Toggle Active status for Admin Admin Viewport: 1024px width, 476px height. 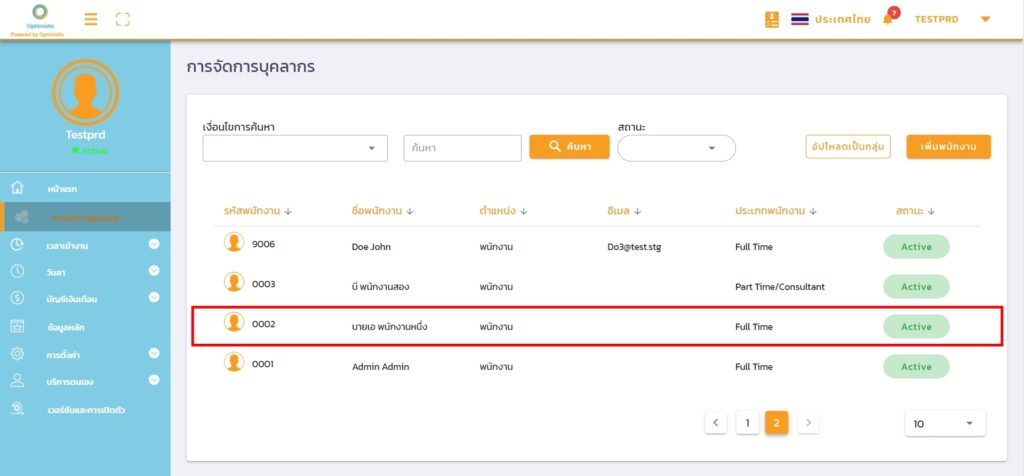pyautogui.click(x=915, y=367)
